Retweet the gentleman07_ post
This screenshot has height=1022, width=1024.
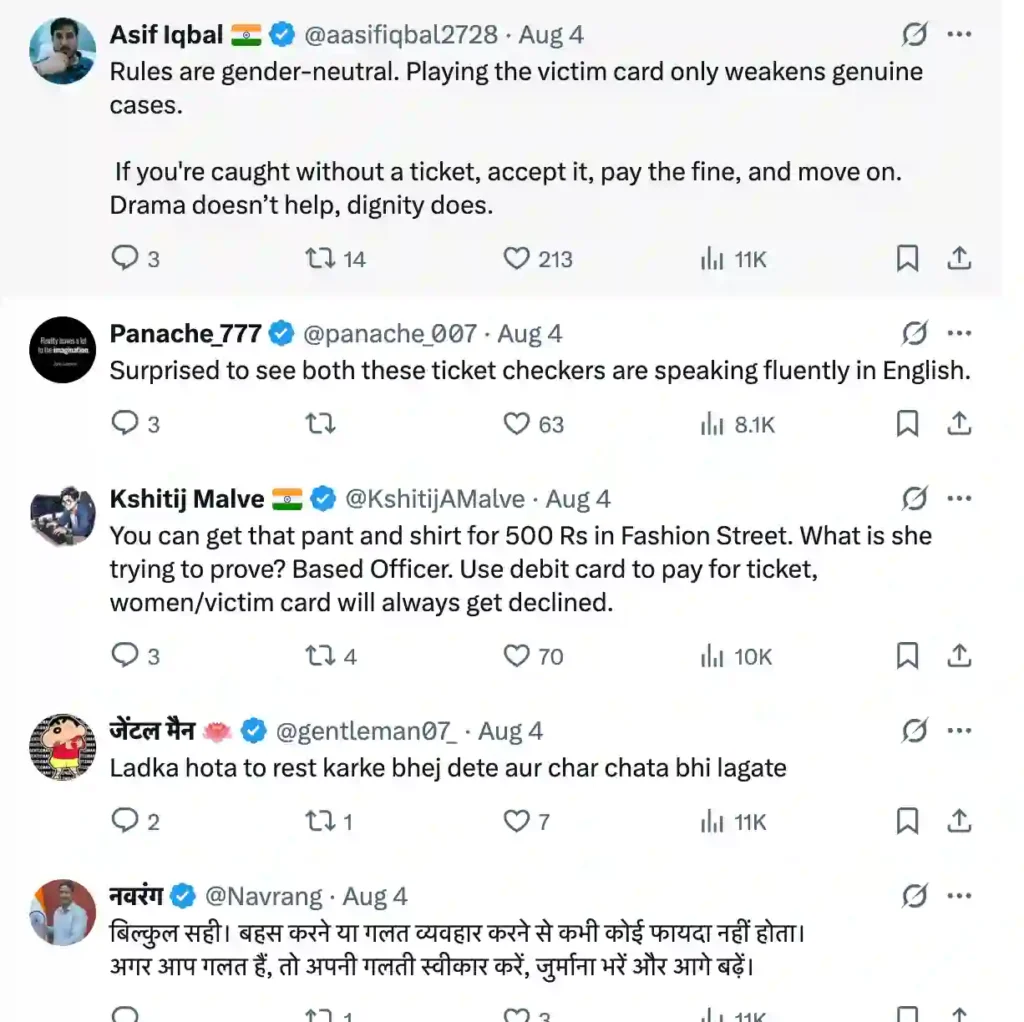click(x=320, y=822)
